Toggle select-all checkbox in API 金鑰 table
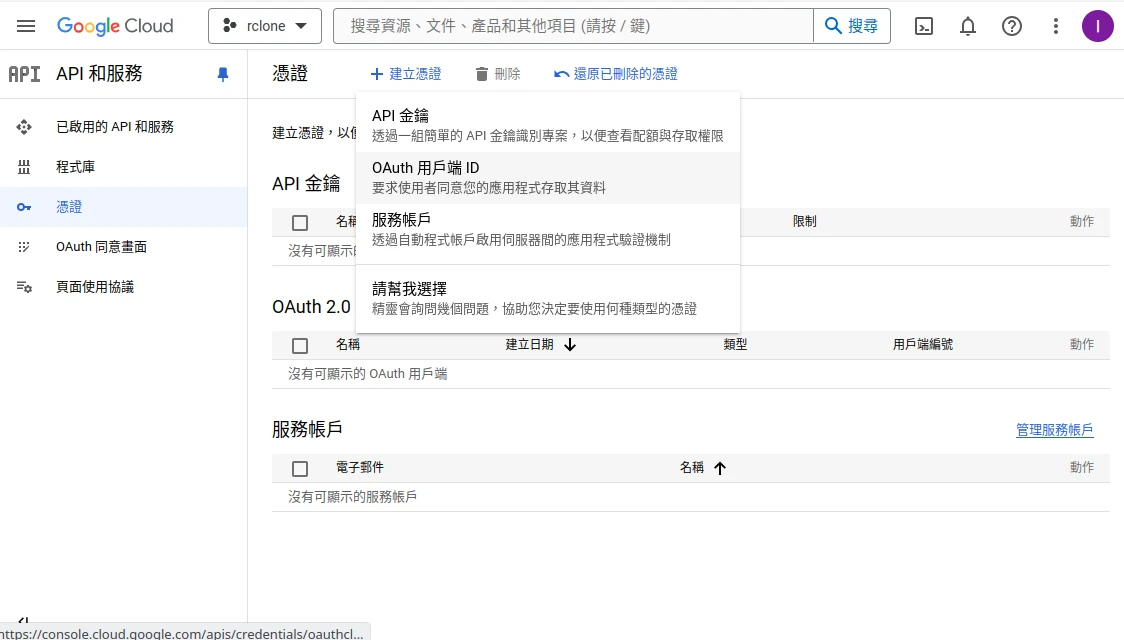The width and height of the screenshot is (1124, 640). (300, 222)
